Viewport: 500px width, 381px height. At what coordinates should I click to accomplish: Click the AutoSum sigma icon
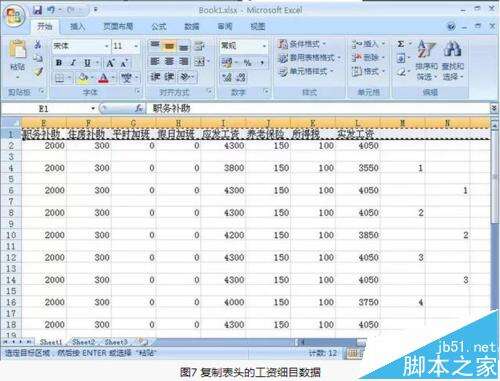[x=401, y=44]
